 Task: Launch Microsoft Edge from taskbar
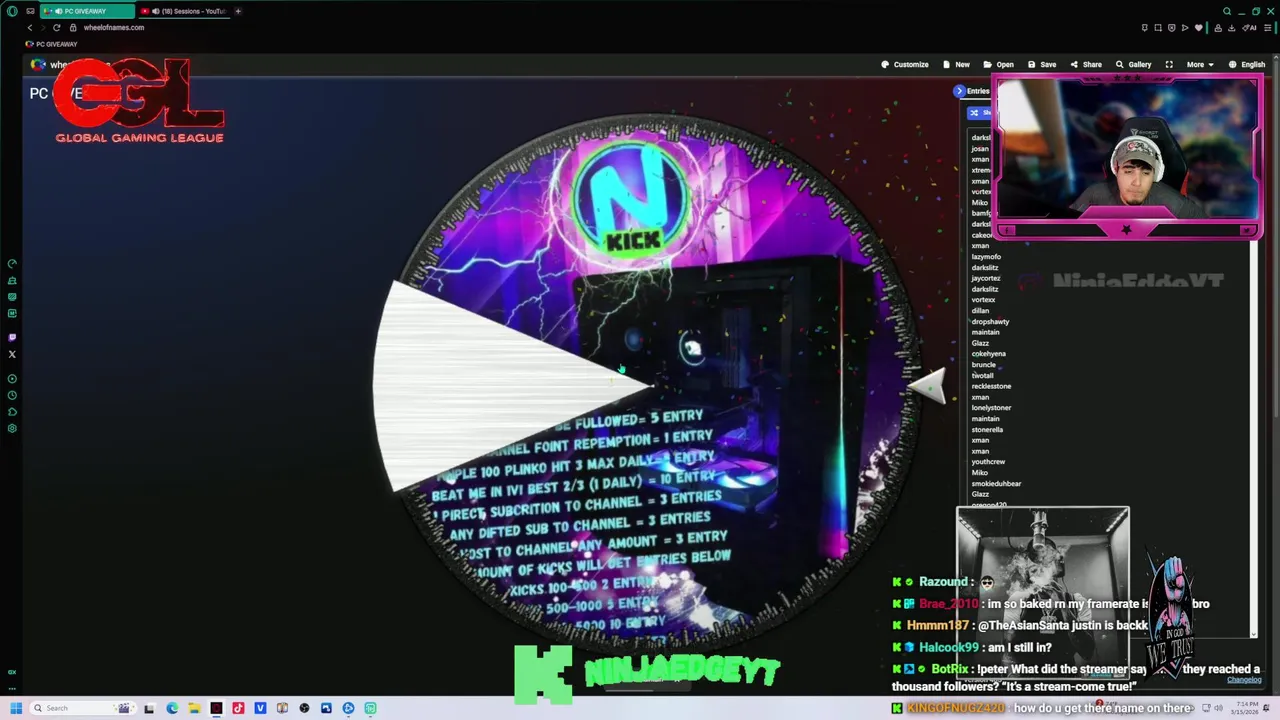pyautogui.click(x=172, y=708)
